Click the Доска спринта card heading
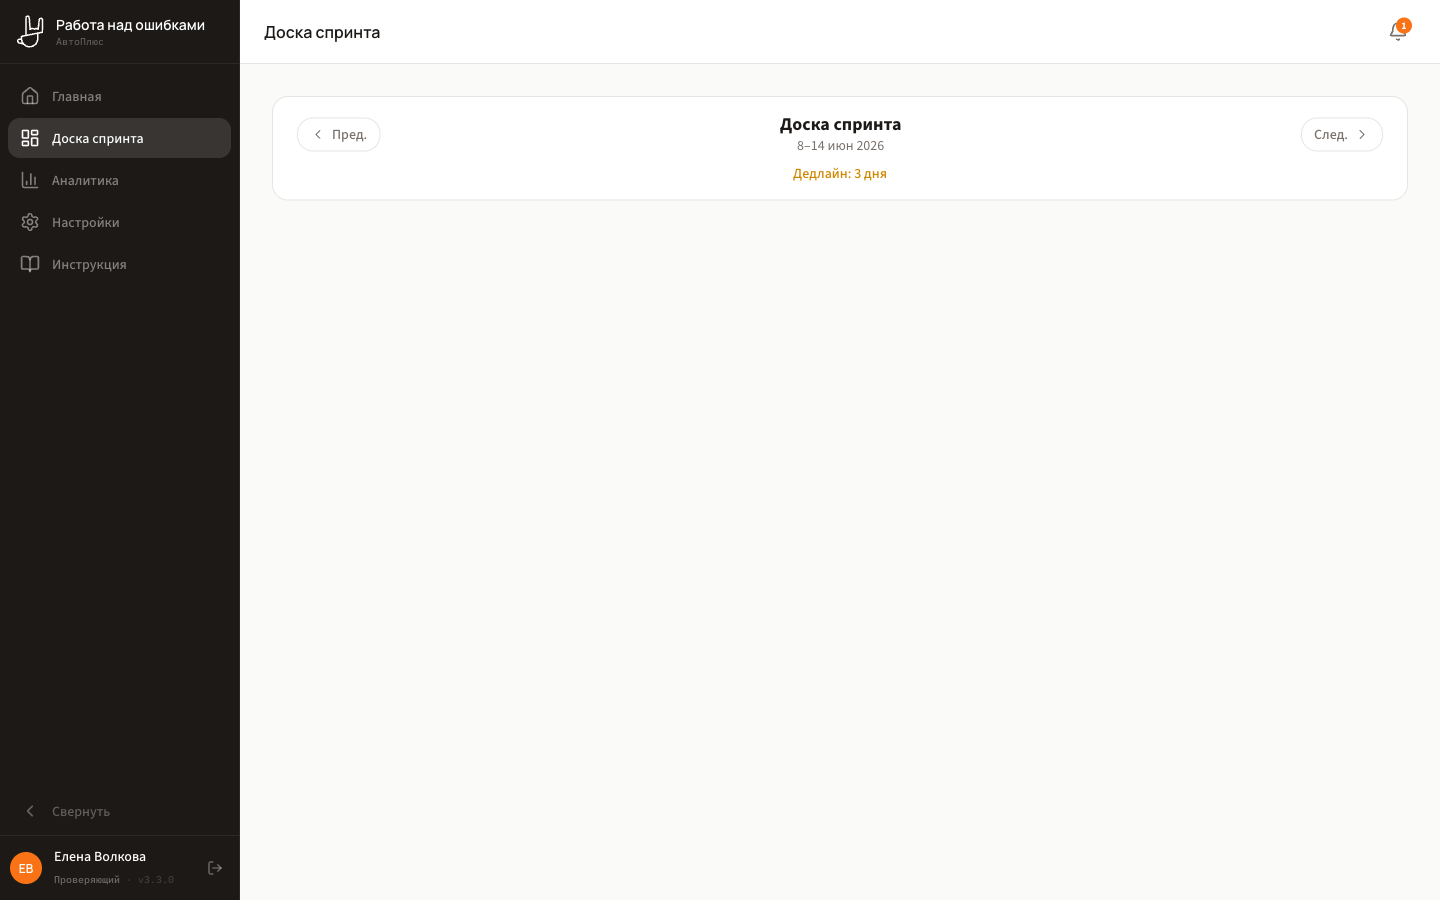 pos(840,124)
